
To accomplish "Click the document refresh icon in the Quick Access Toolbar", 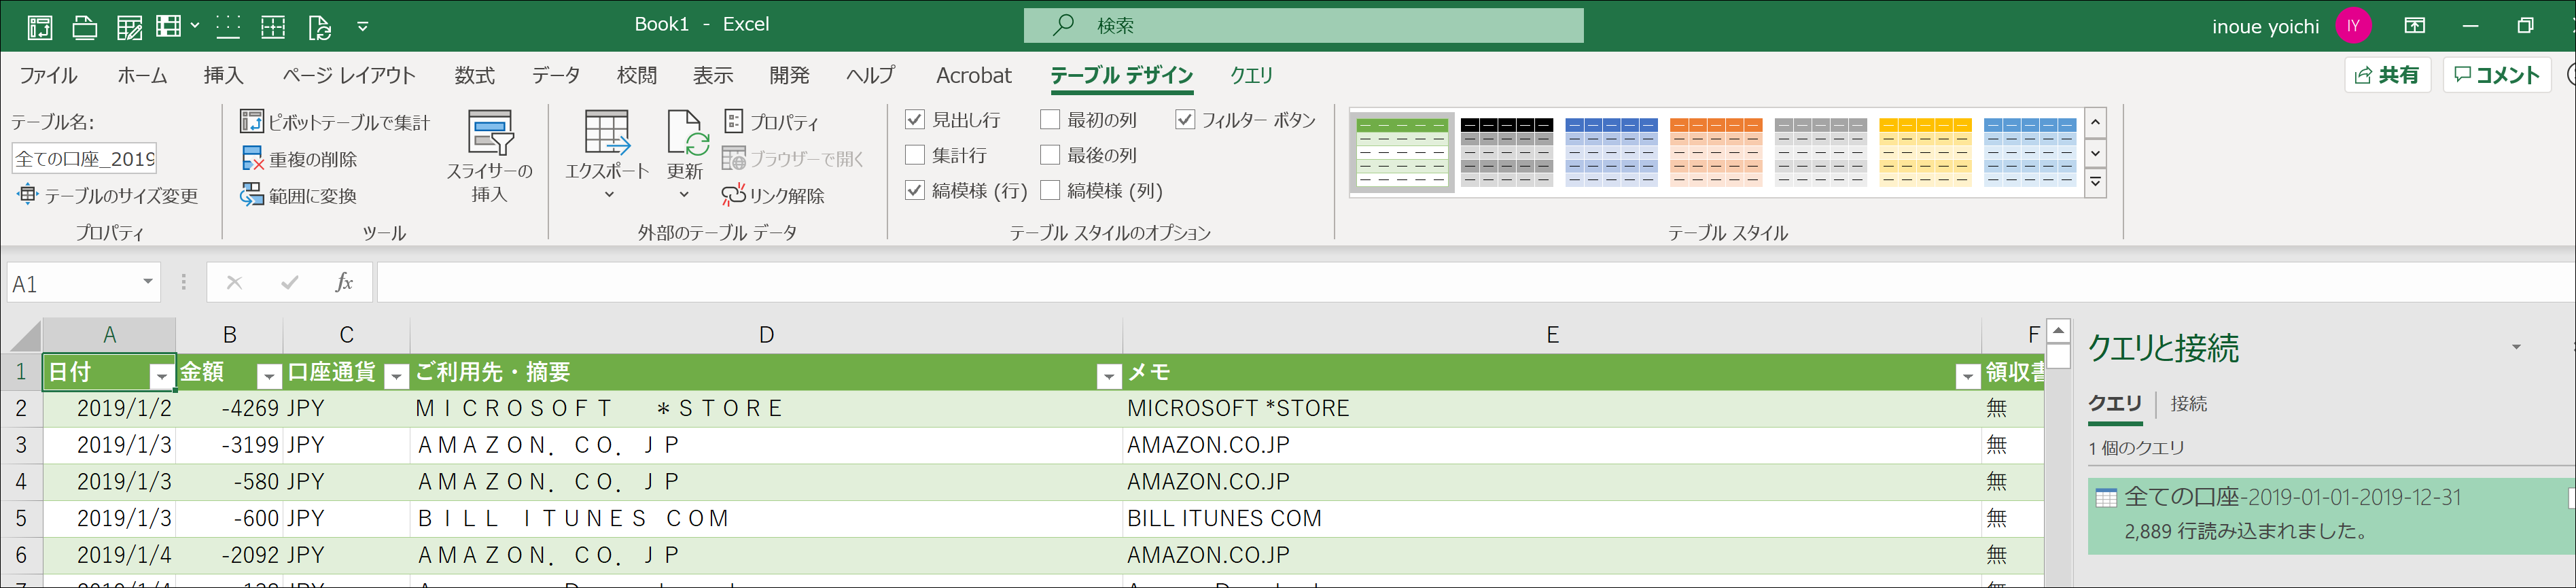I will (x=319, y=27).
